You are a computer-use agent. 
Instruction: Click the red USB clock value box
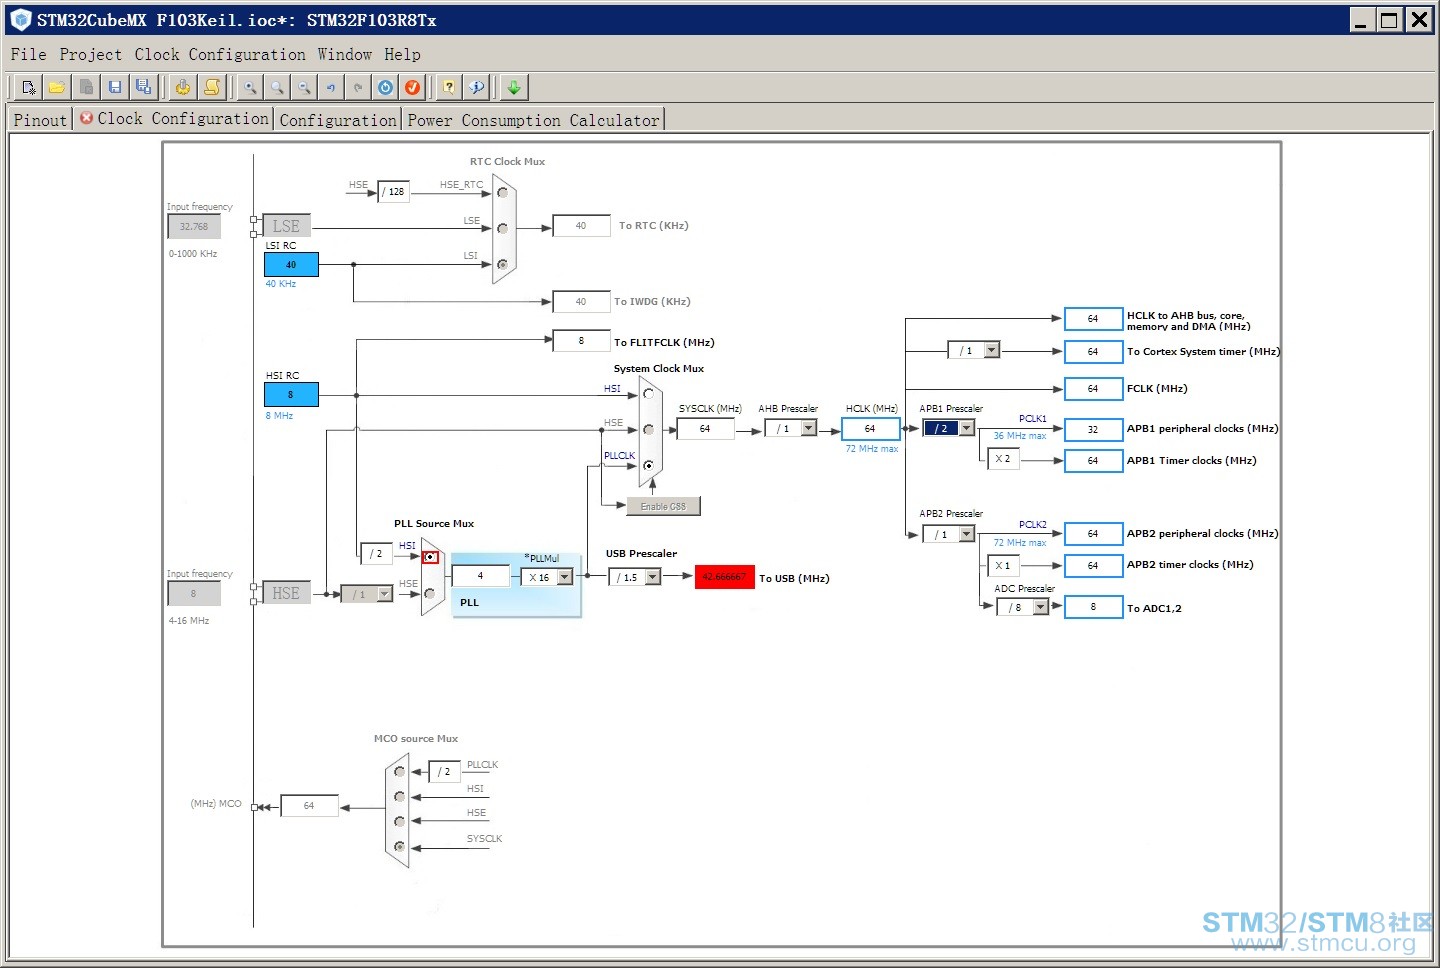pos(724,577)
